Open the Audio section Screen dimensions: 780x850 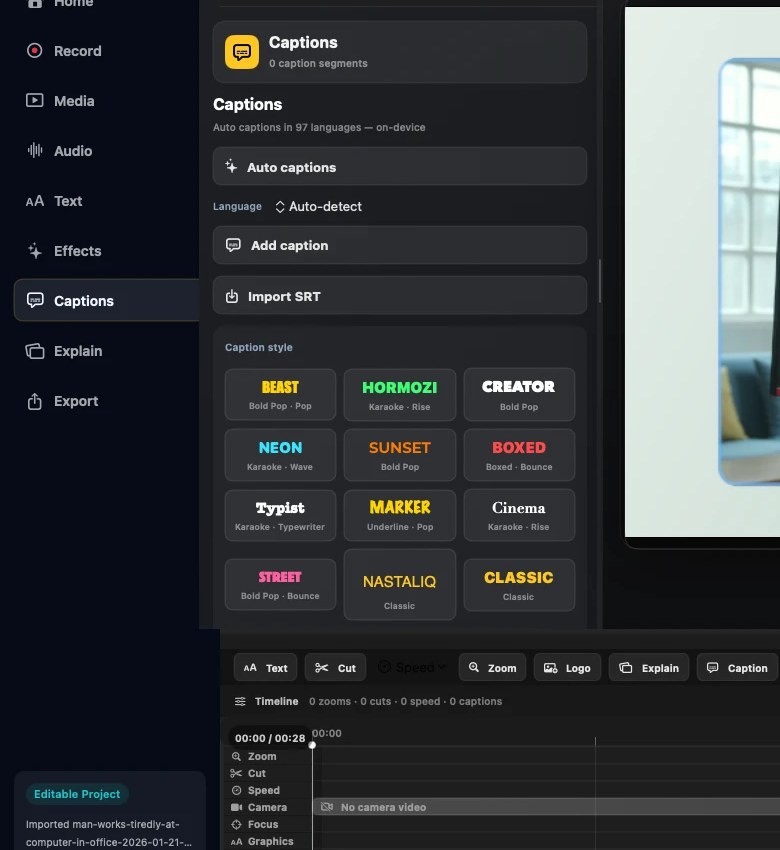coord(106,151)
